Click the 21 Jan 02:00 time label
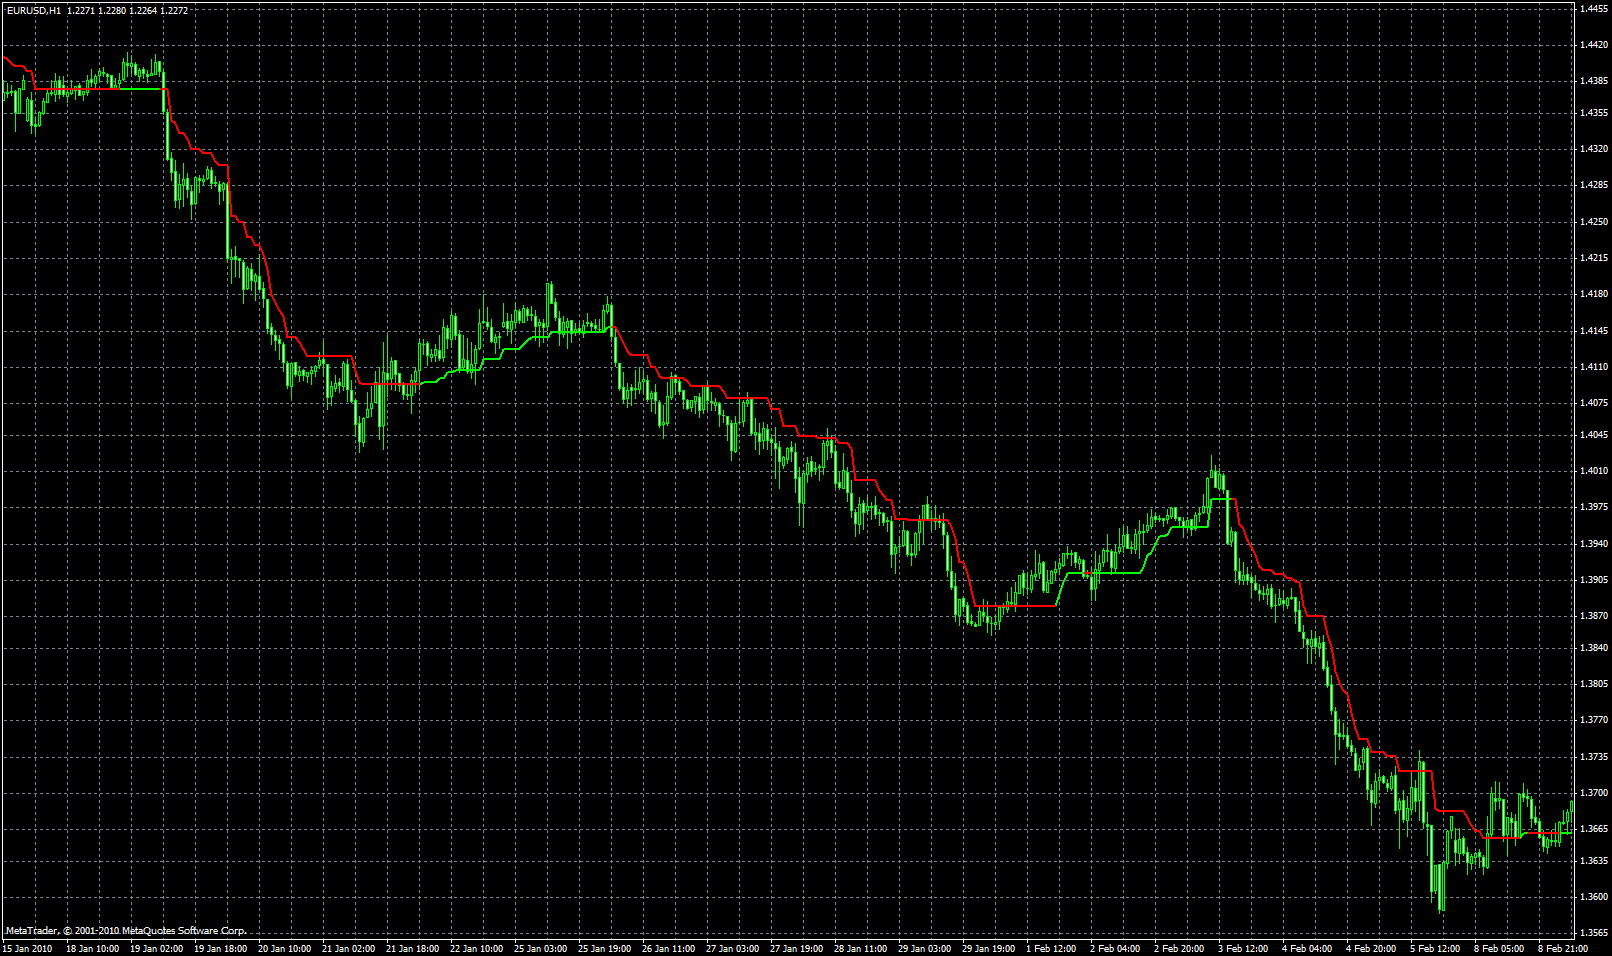Image resolution: width=1612 pixels, height=956 pixels. 348,948
